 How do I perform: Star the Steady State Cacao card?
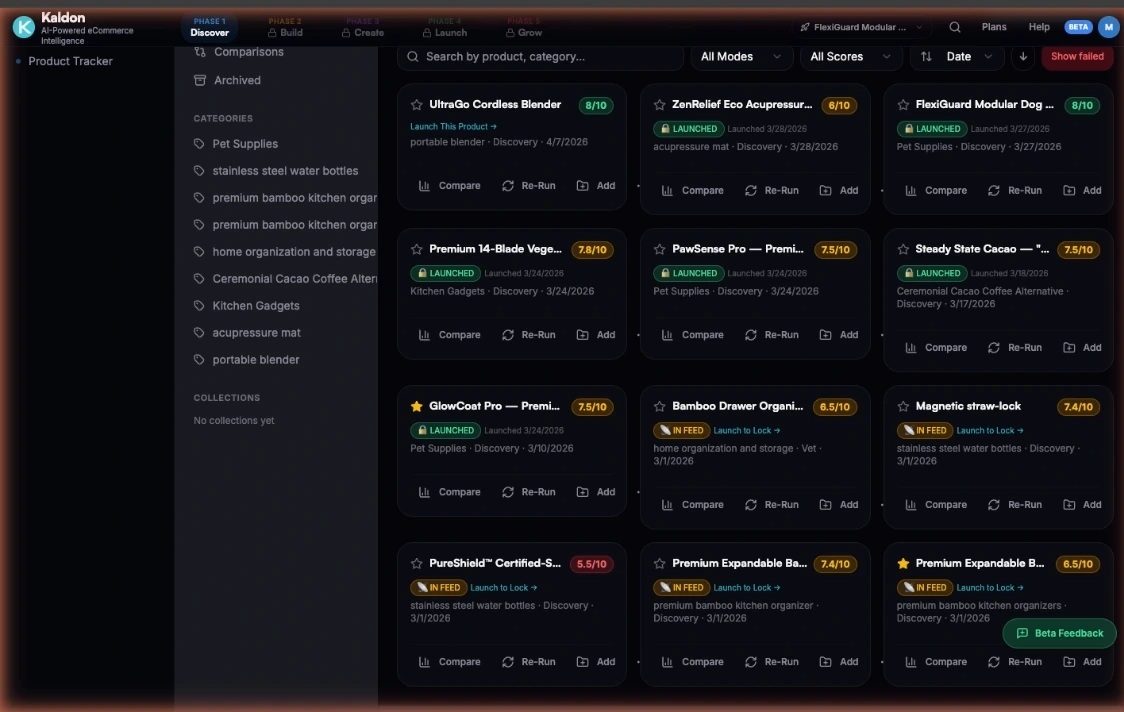coord(903,249)
